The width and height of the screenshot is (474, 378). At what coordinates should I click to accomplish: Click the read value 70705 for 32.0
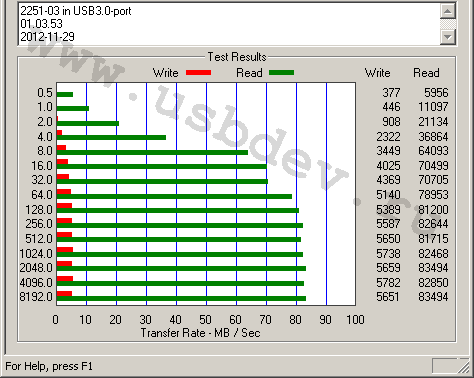[433, 180]
